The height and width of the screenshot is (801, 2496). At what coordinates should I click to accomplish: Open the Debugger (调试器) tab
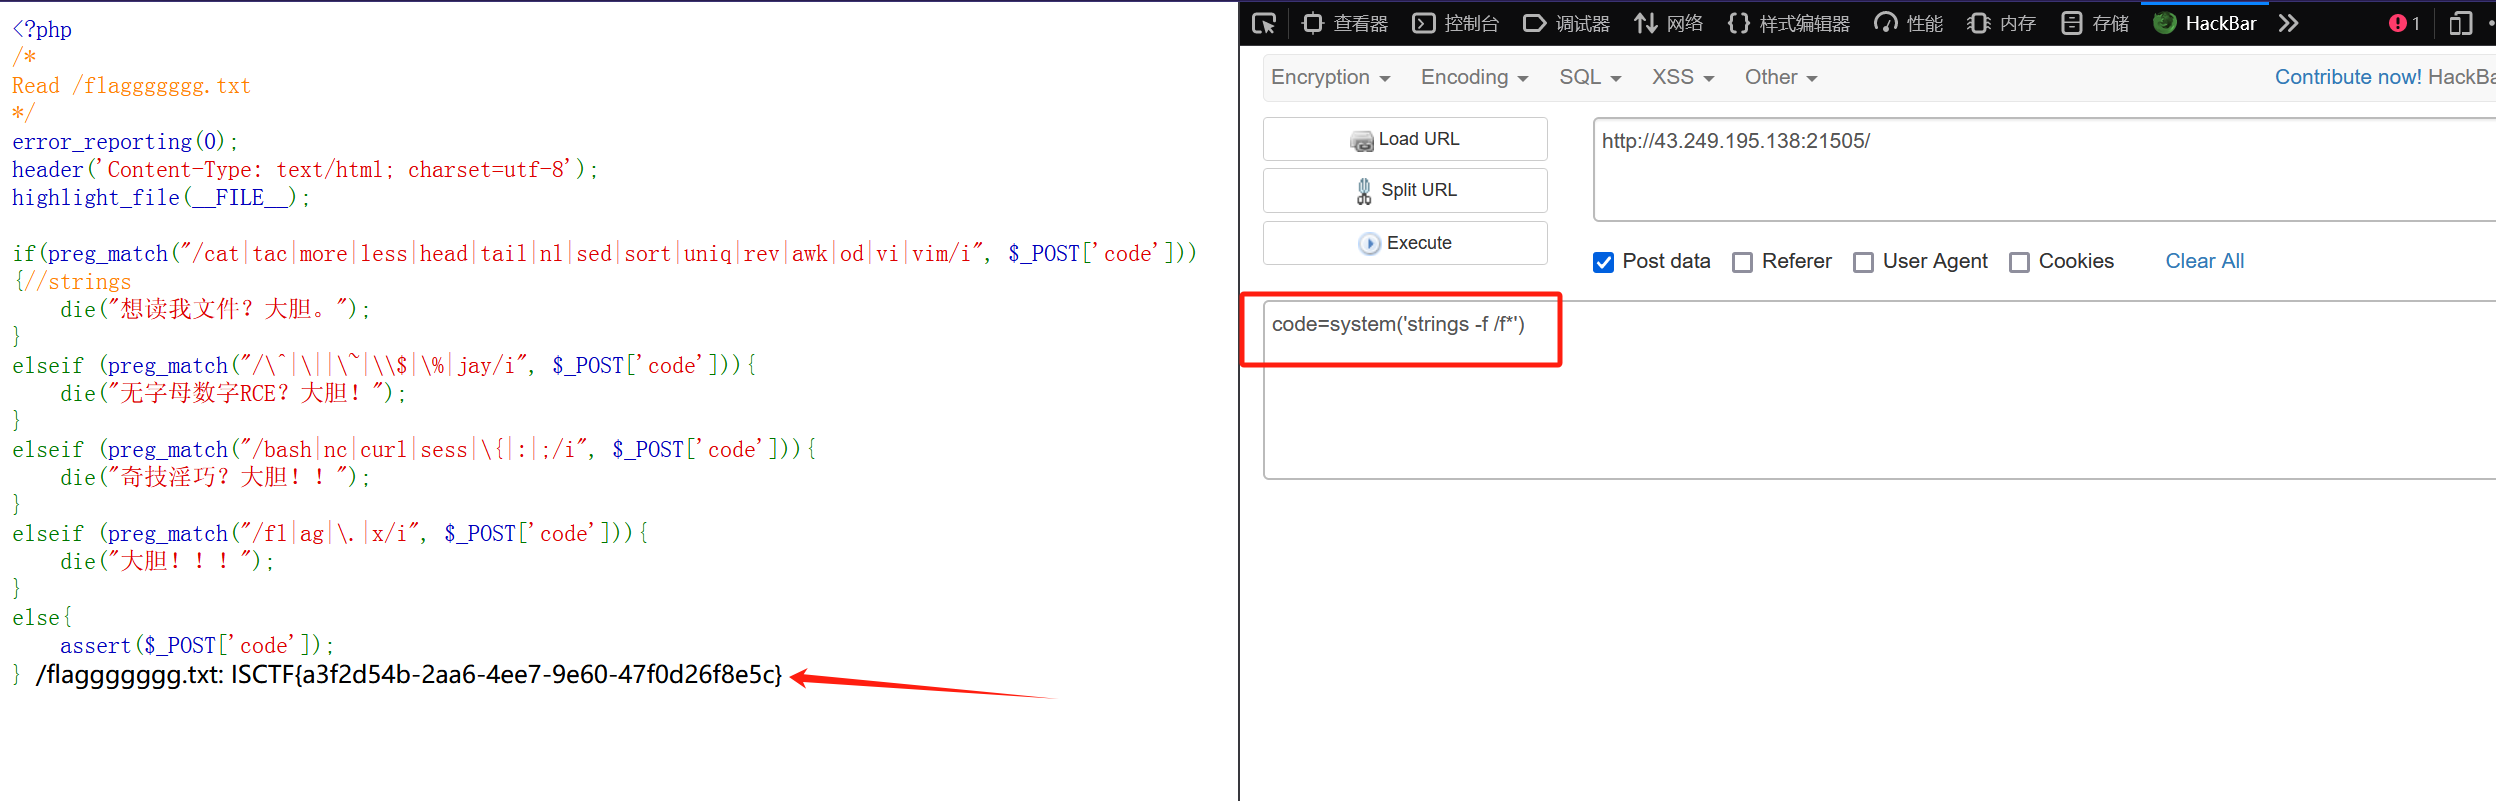point(1566,23)
